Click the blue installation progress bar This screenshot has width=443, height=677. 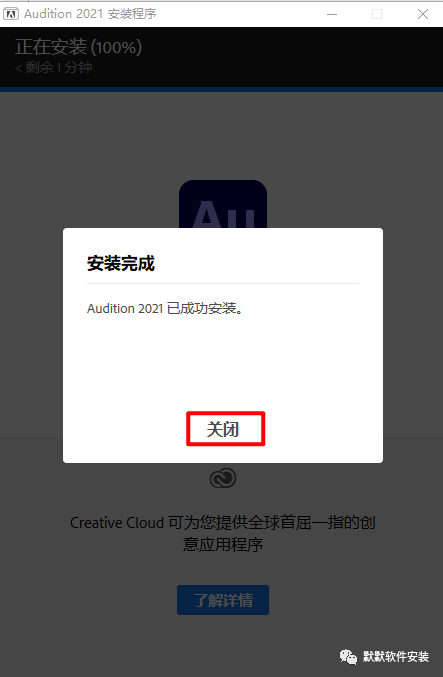tap(222, 89)
